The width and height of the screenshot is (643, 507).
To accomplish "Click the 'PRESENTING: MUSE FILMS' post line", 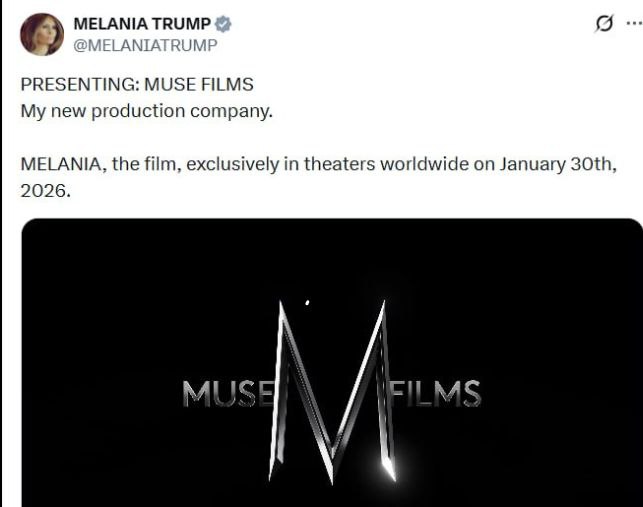I will point(137,84).
